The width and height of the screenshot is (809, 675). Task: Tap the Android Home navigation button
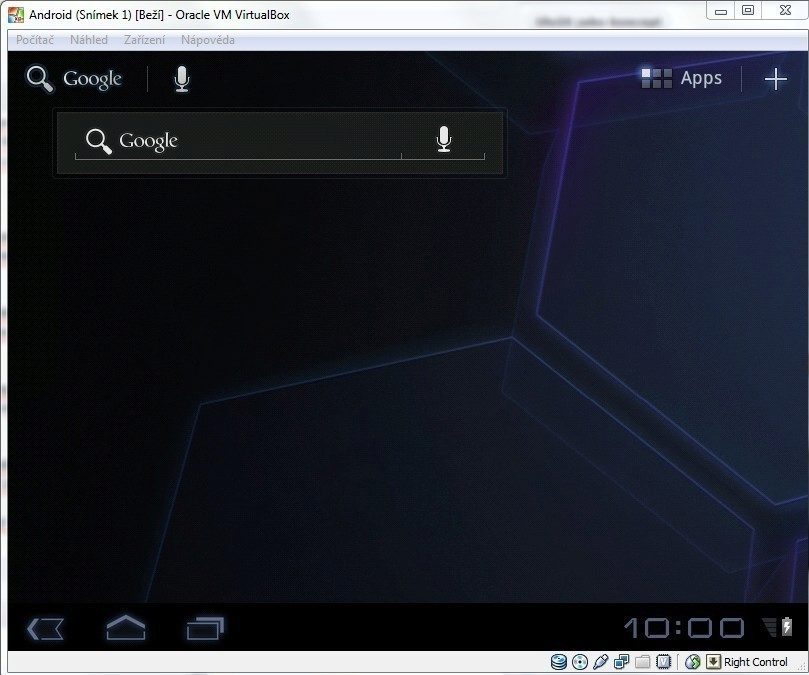[x=125, y=628]
